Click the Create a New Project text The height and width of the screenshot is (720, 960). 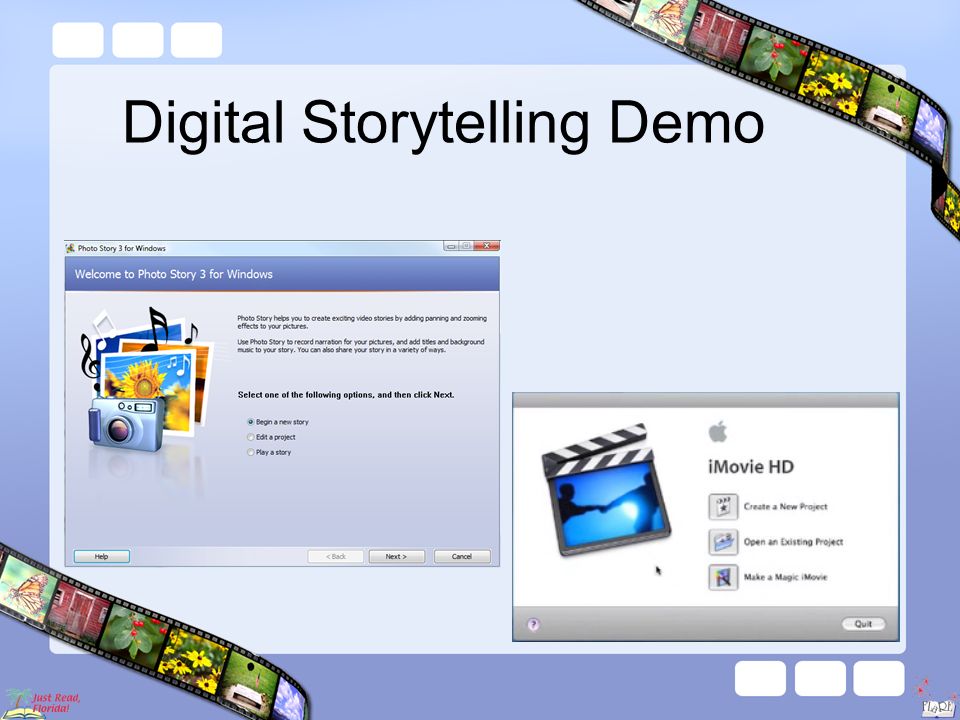(x=786, y=507)
